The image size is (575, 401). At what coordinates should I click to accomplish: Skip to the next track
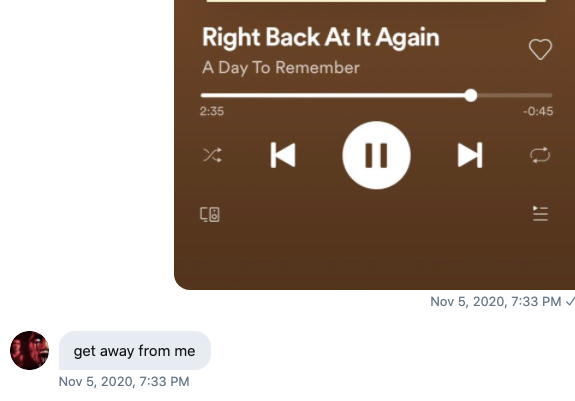tap(470, 155)
